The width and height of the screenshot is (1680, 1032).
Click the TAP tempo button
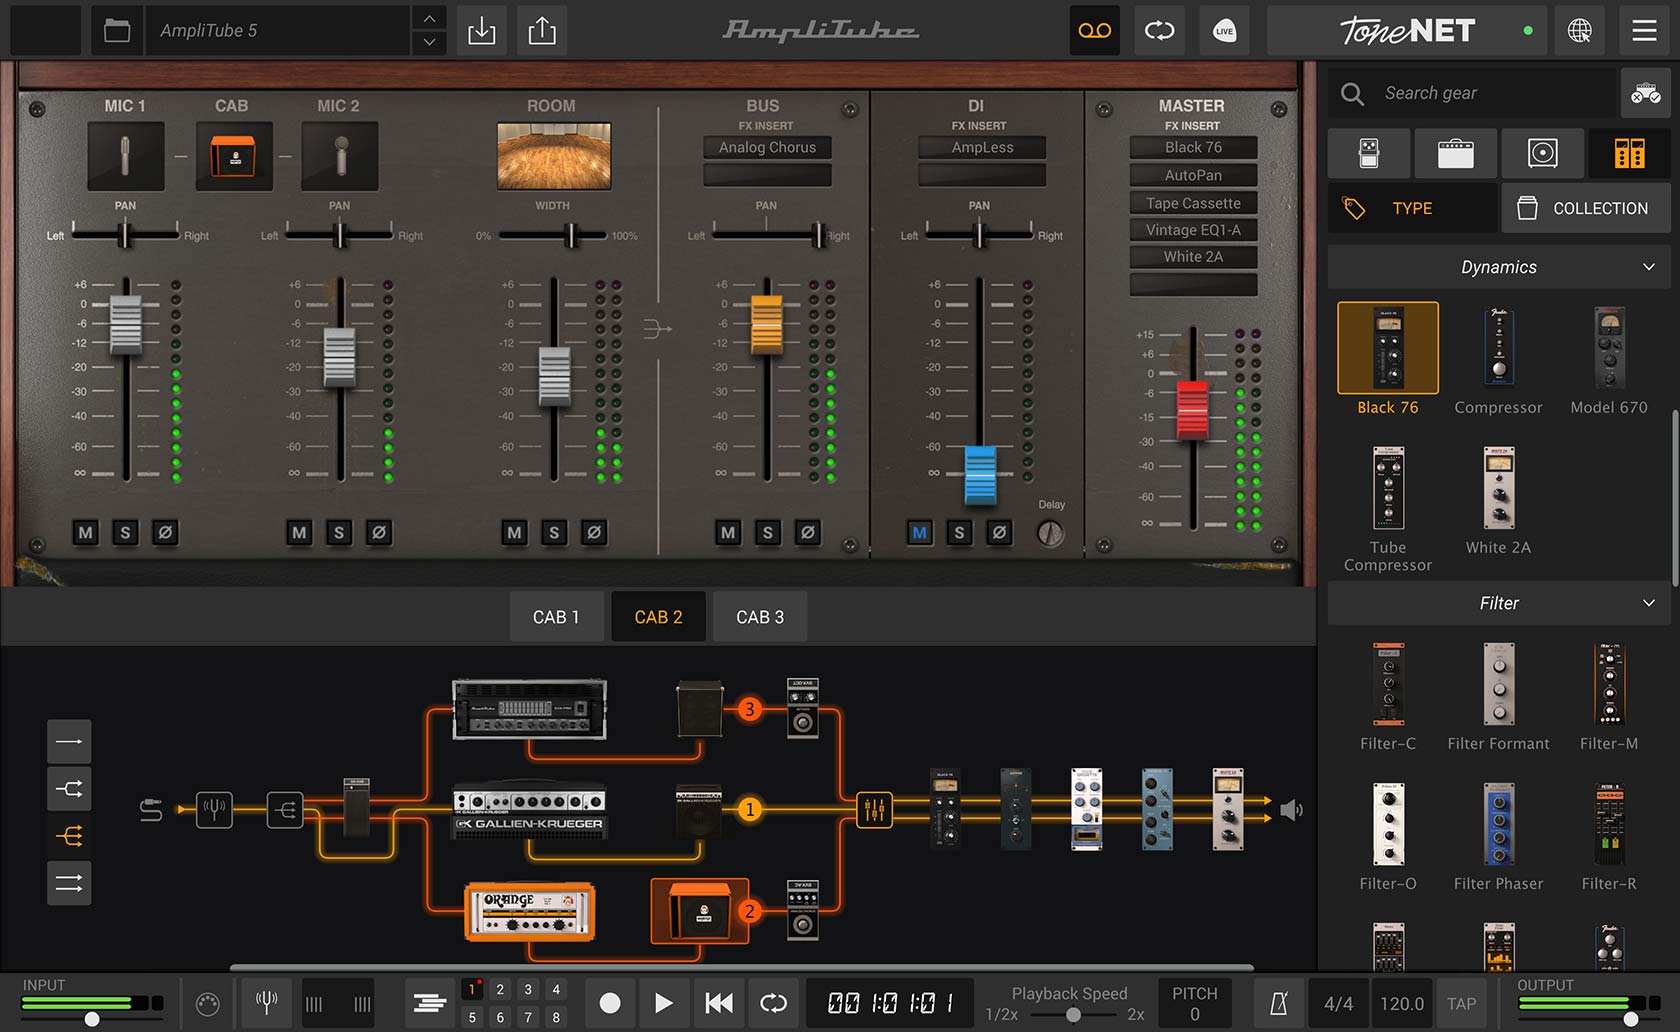pos(1462,1003)
